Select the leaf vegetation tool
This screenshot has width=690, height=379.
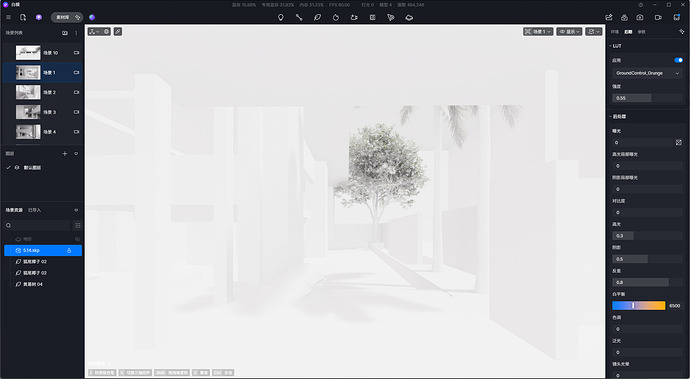[x=317, y=17]
